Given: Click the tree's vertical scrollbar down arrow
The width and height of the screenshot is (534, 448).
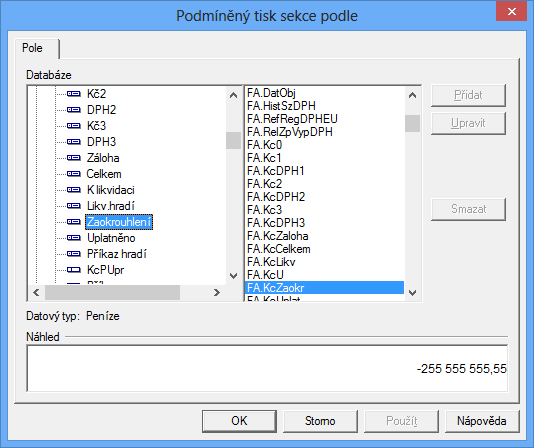Looking at the screenshot, I should tap(234, 275).
